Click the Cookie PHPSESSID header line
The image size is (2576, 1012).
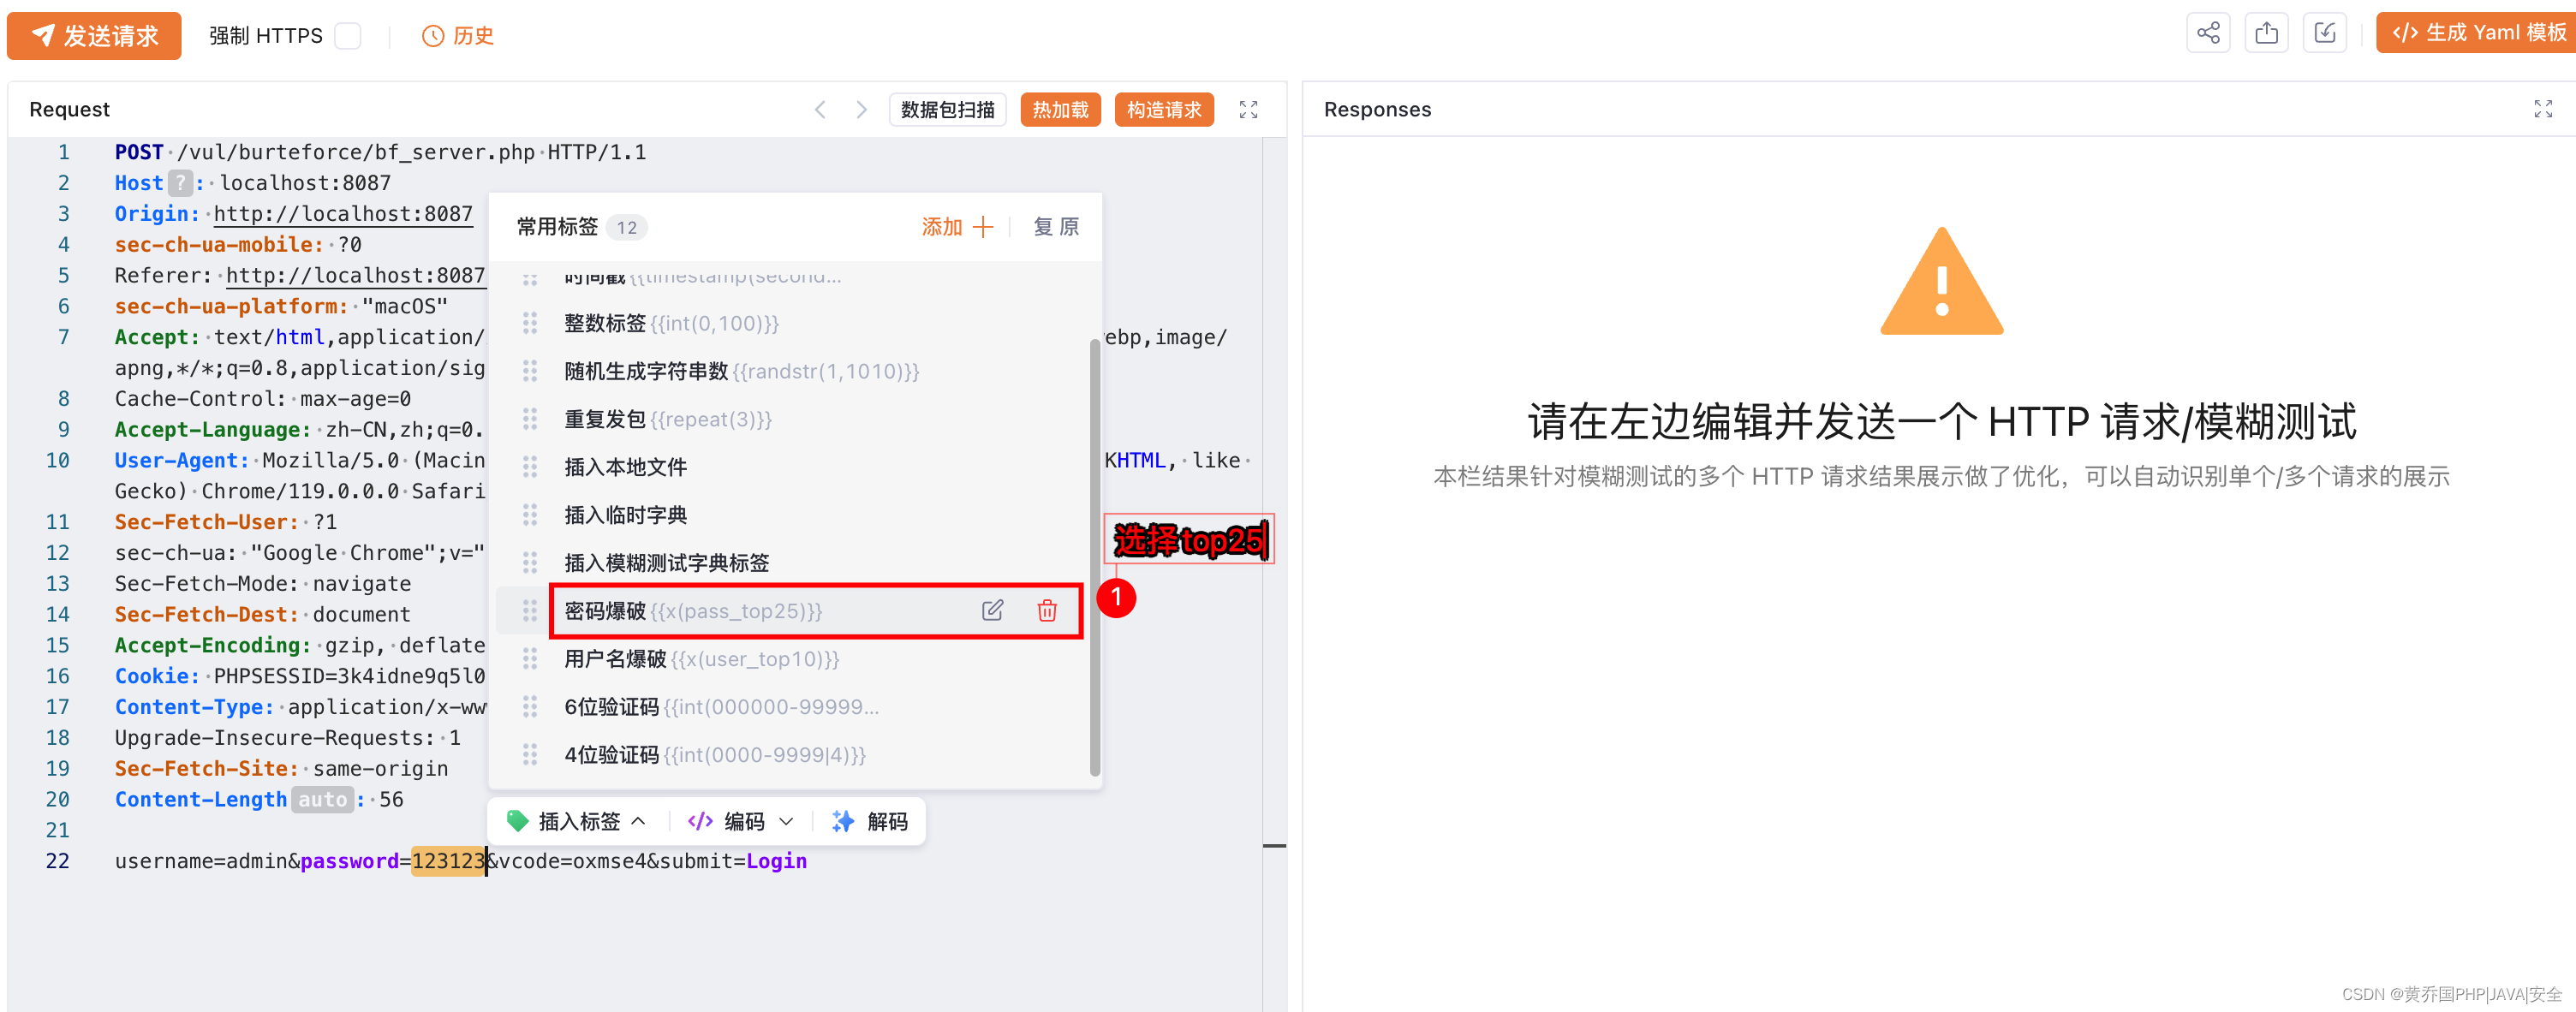tap(300, 676)
